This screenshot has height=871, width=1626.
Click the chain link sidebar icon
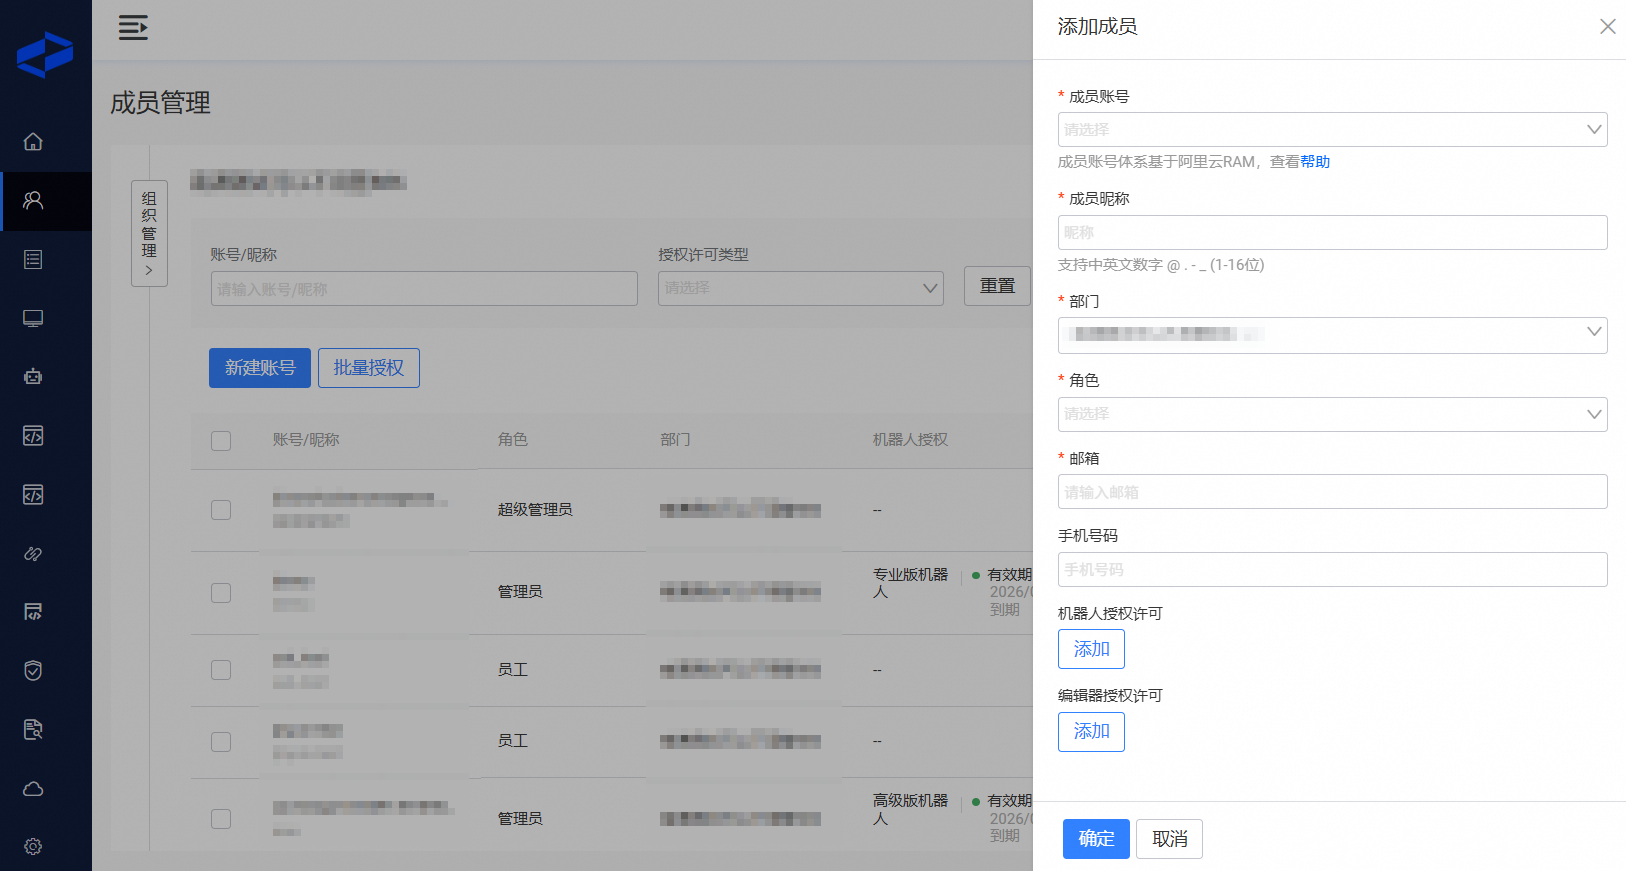click(33, 554)
